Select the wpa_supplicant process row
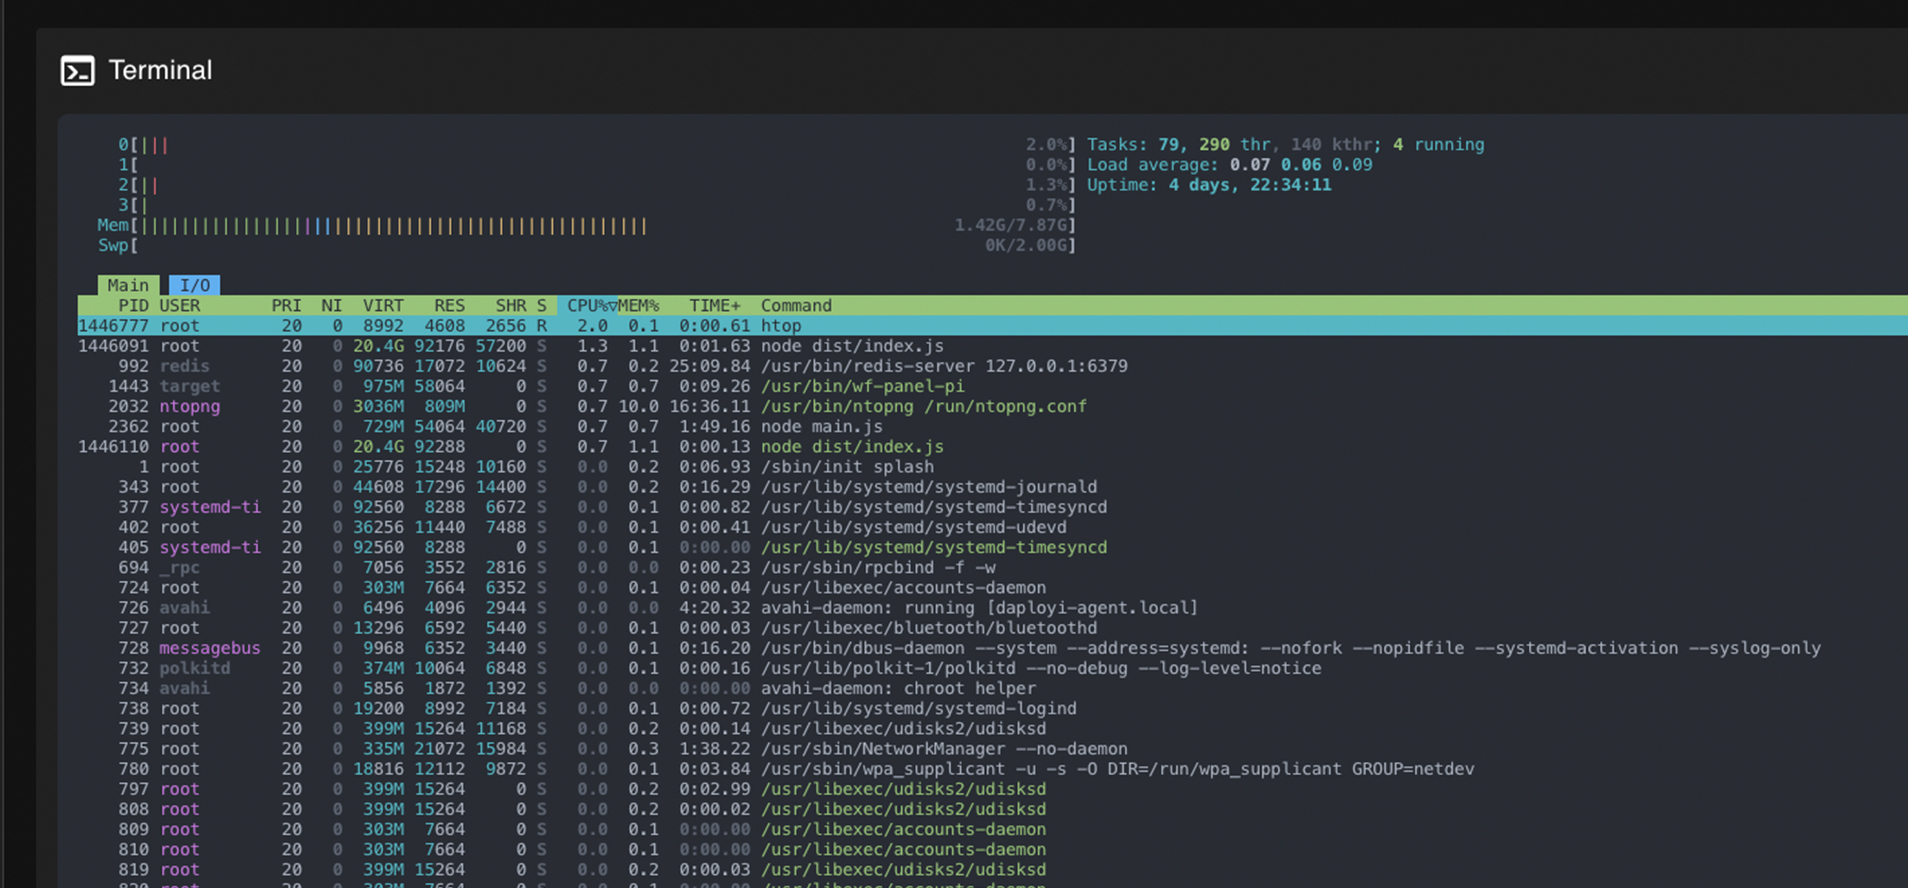This screenshot has height=888, width=1908. [x=992, y=769]
